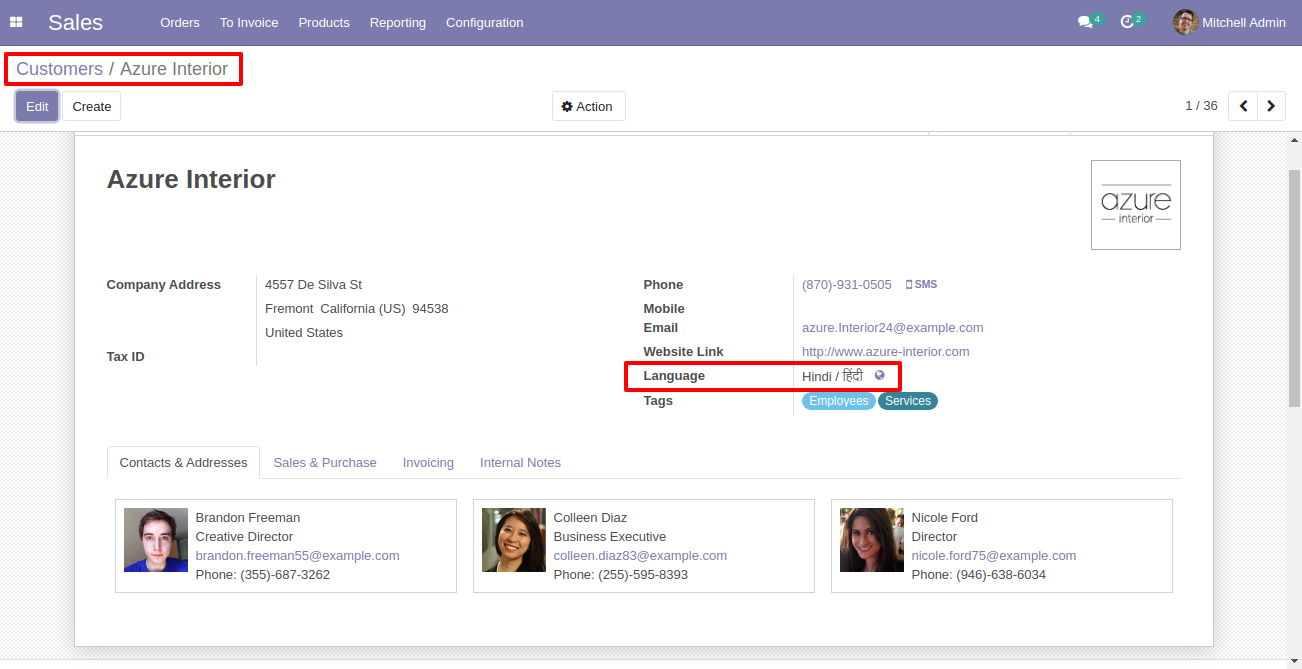Click Brandon Freeman name on card

[x=248, y=518]
